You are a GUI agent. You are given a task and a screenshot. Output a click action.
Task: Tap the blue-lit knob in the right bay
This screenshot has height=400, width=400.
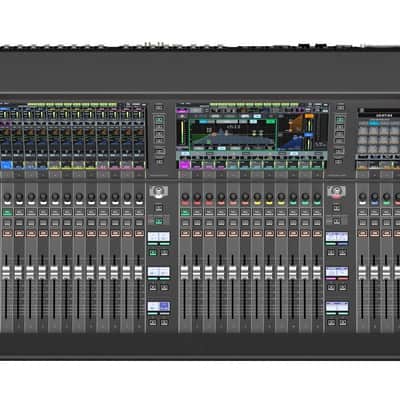pos(375,197)
